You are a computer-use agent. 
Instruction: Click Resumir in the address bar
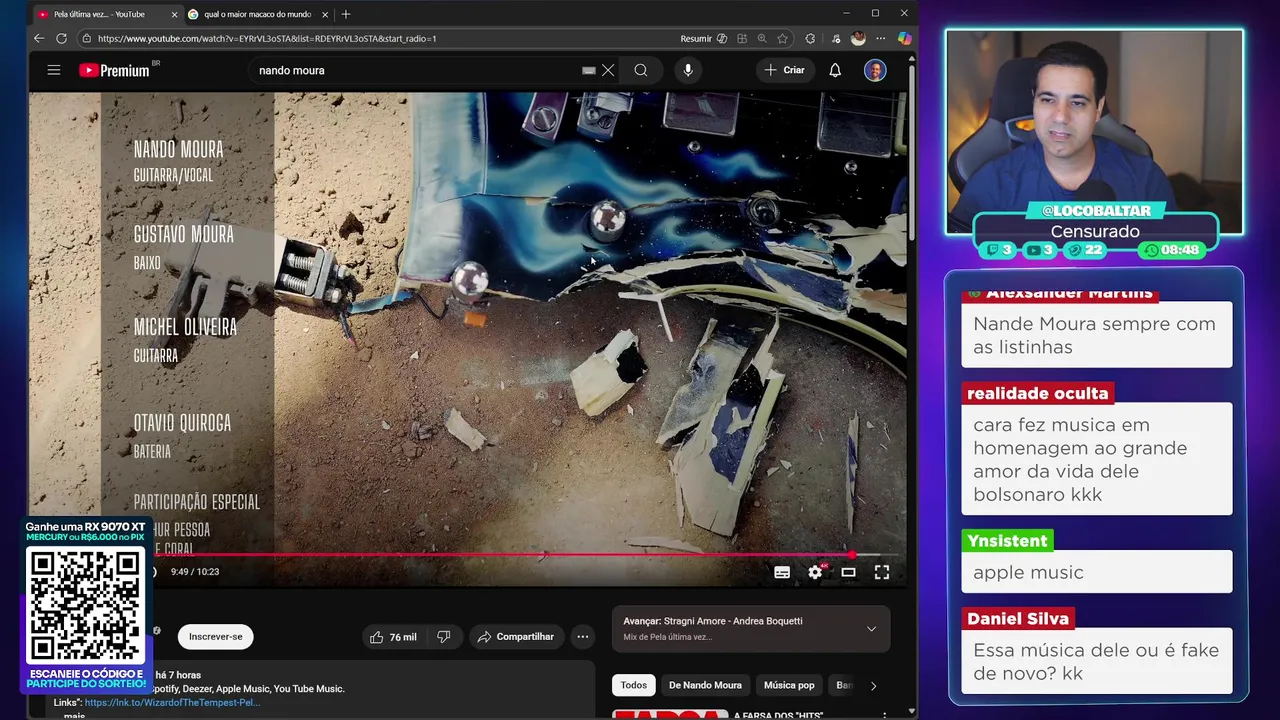click(703, 38)
